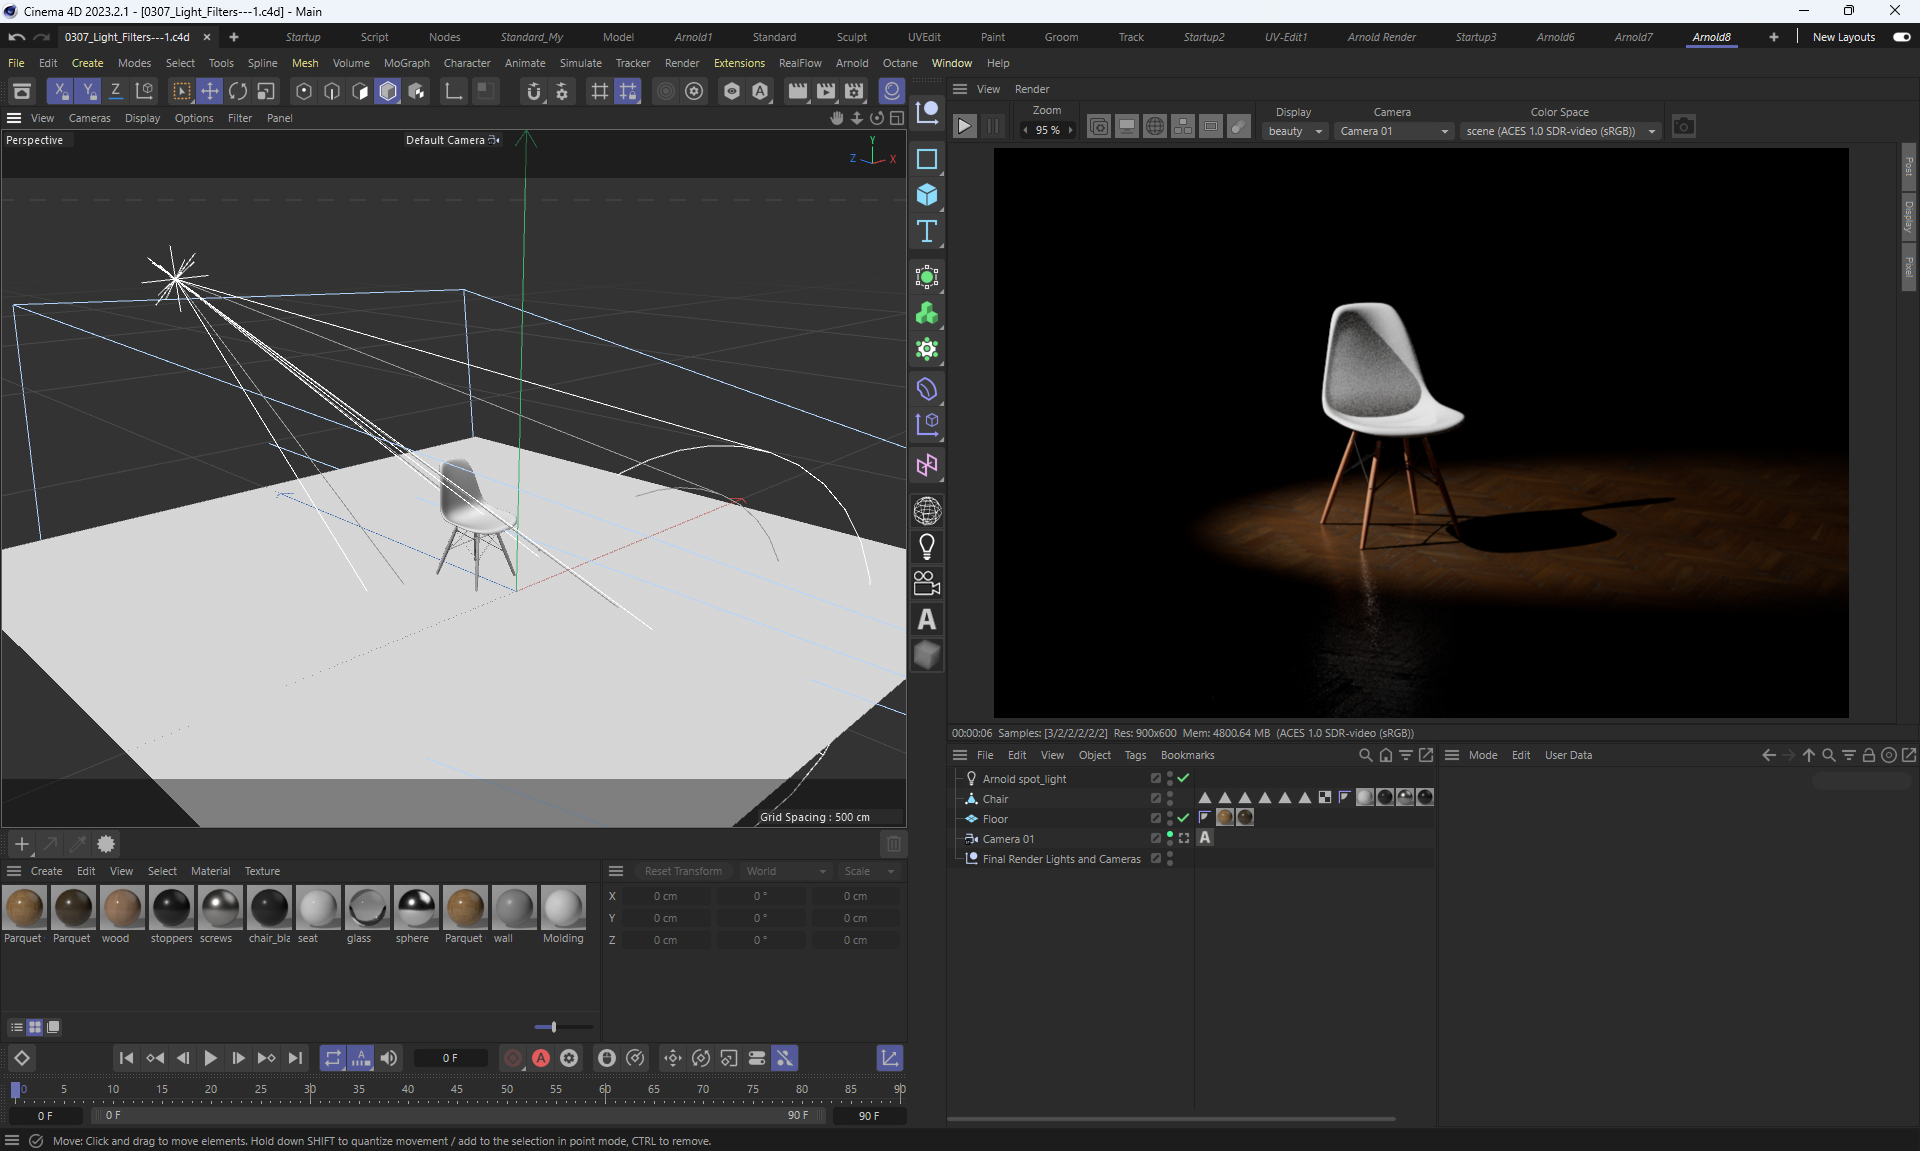Toggle the New Layouts switch
Screen dimensions: 1920x1151
(x=1901, y=37)
